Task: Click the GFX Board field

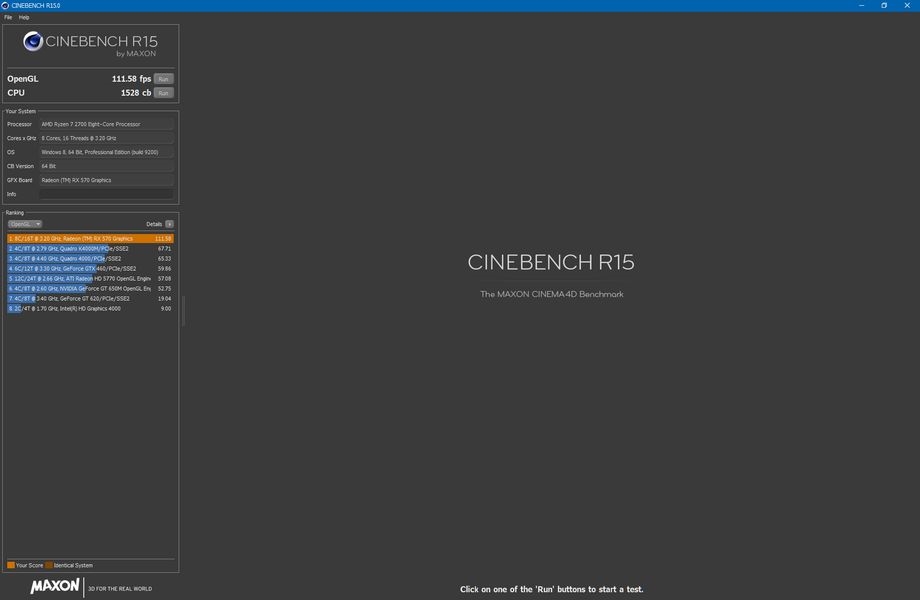Action: coord(106,180)
